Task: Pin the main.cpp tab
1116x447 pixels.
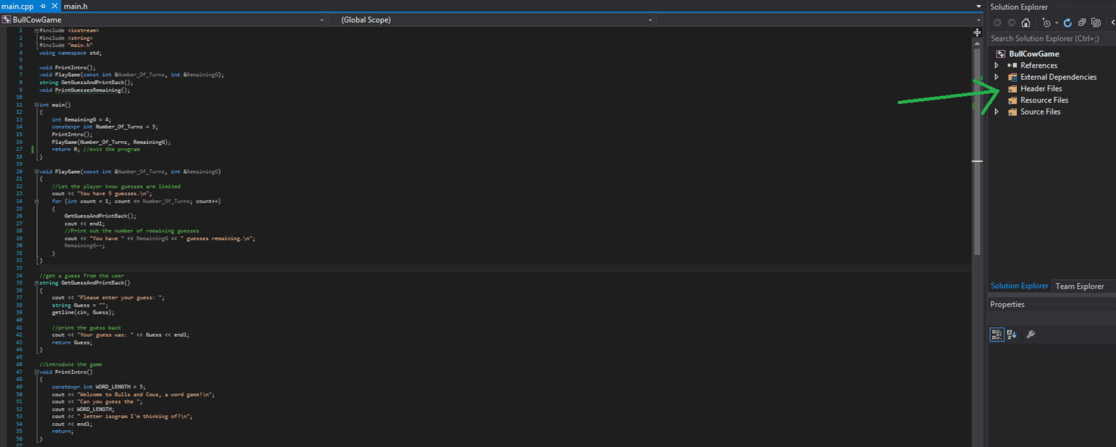Action: point(43,6)
